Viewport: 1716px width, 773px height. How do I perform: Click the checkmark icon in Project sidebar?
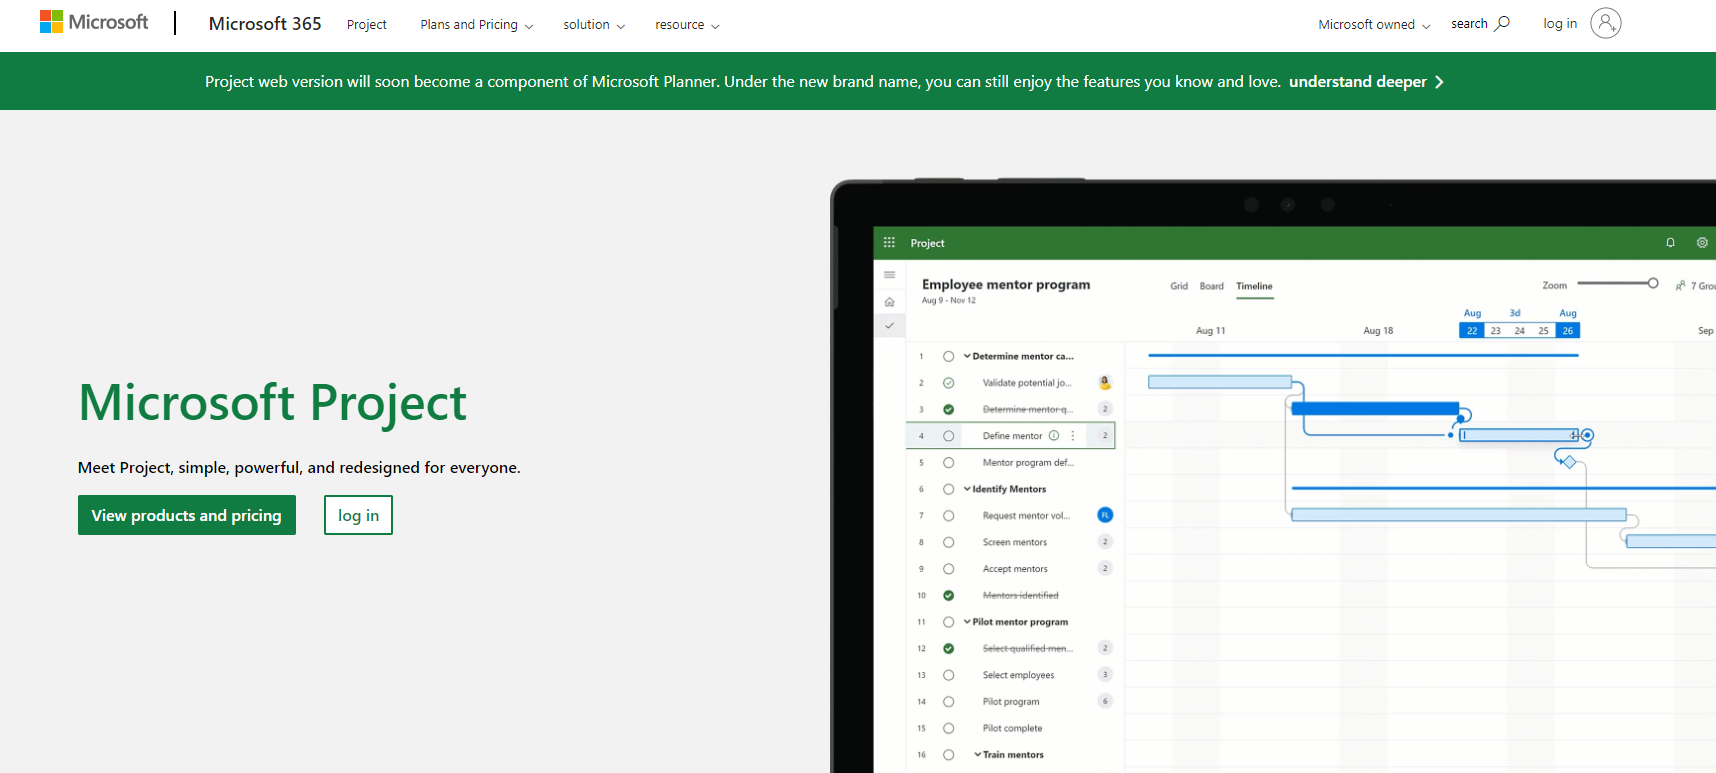(x=889, y=326)
